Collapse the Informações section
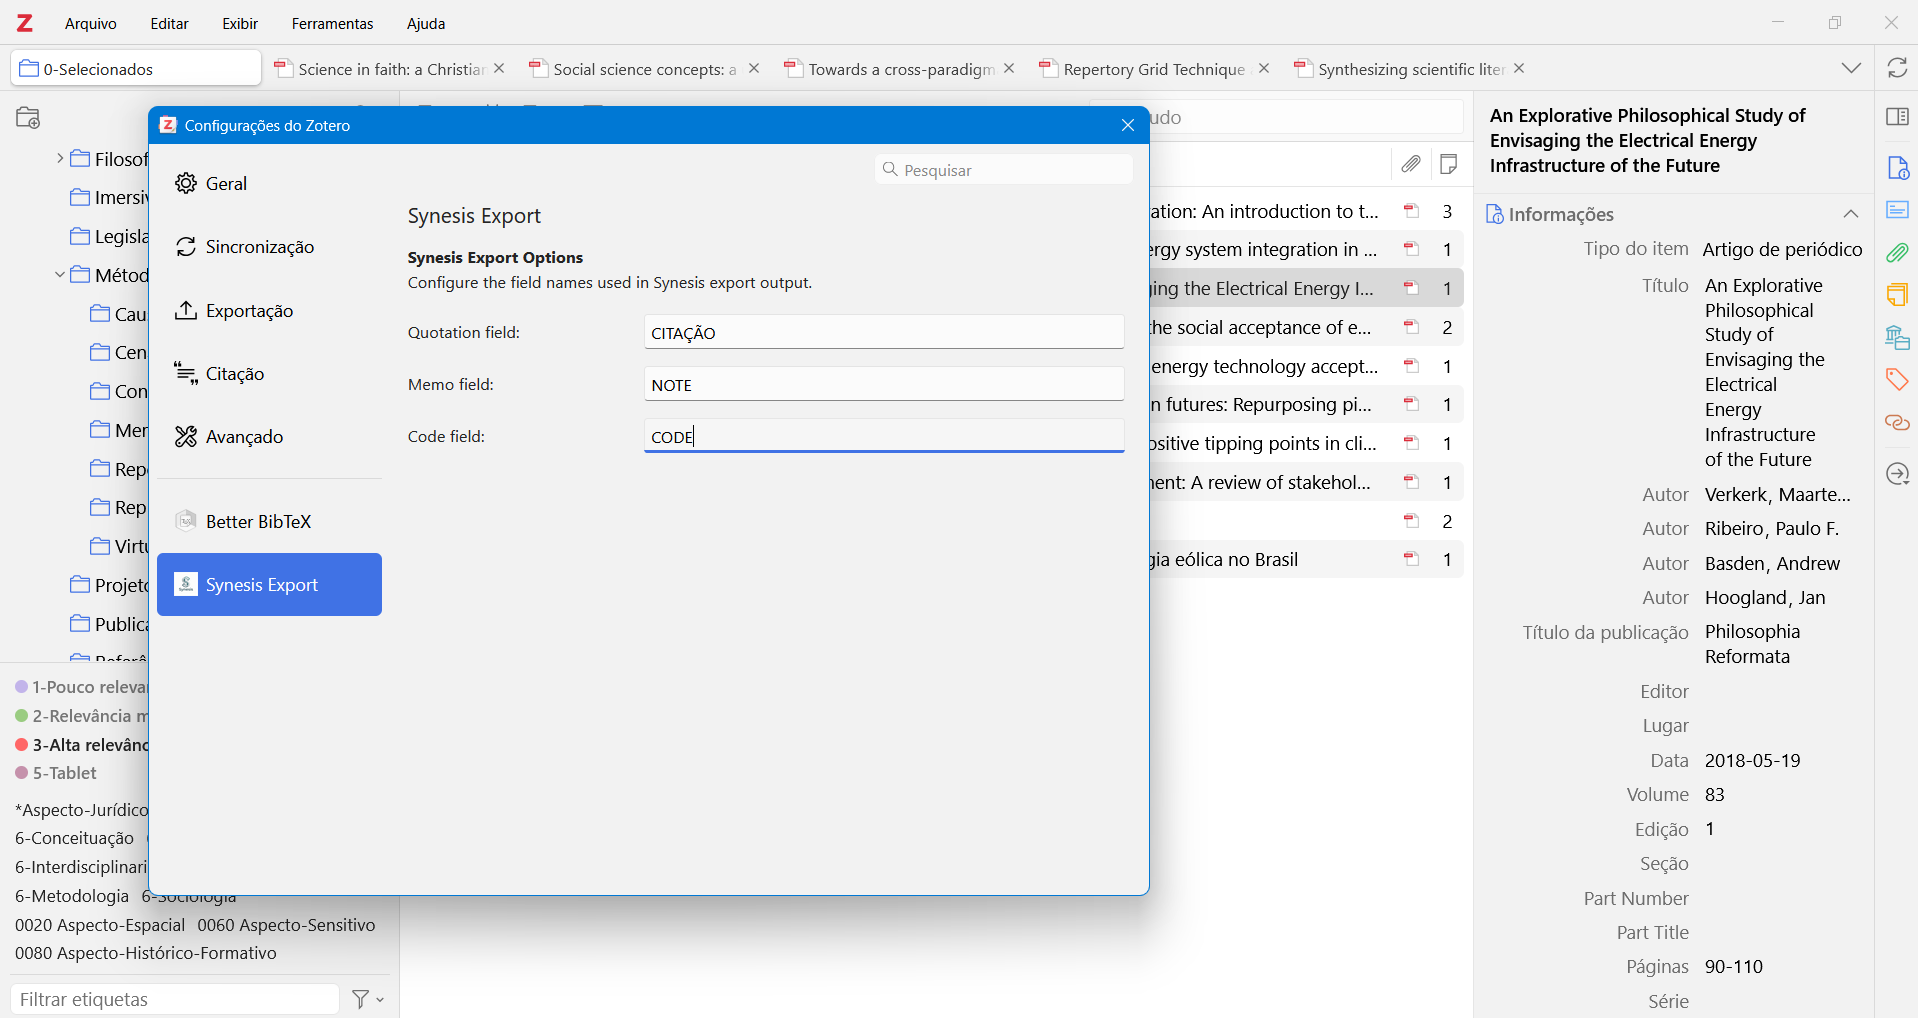 coord(1851,214)
